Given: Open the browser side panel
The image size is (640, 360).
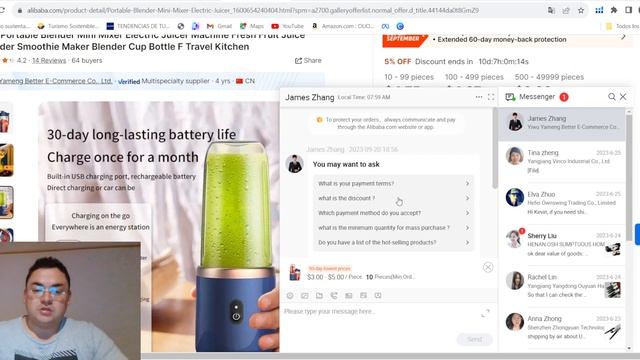Looking at the screenshot, I should point(629,10).
